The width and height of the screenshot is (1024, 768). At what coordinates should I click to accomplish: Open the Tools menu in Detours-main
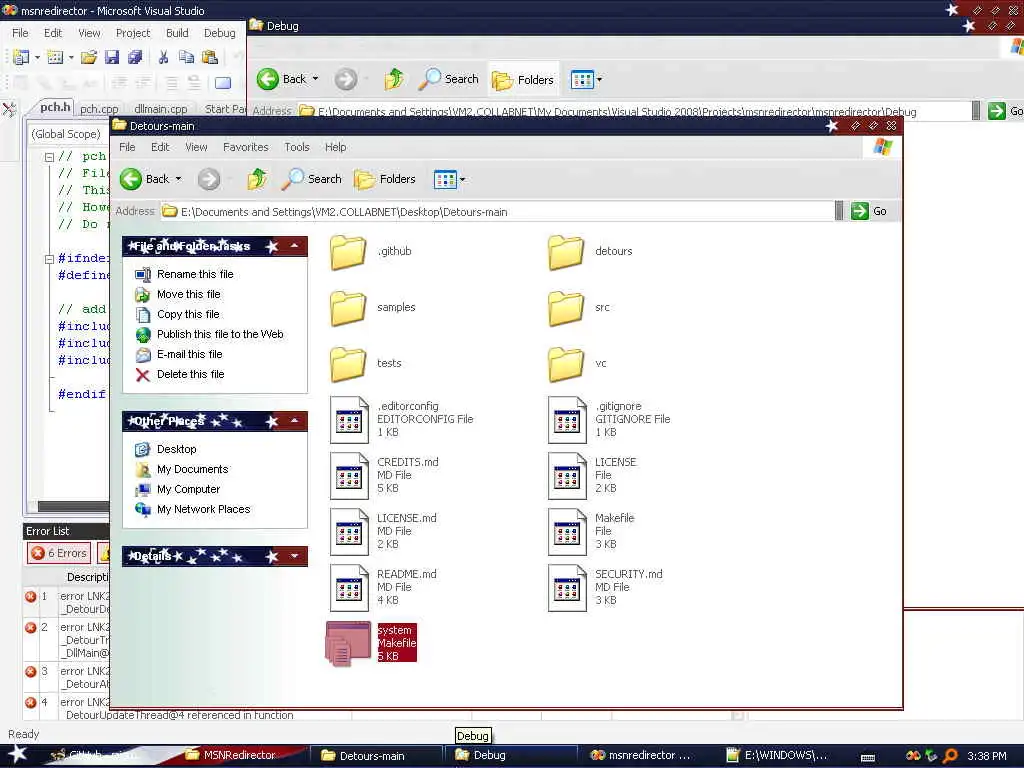(296, 147)
